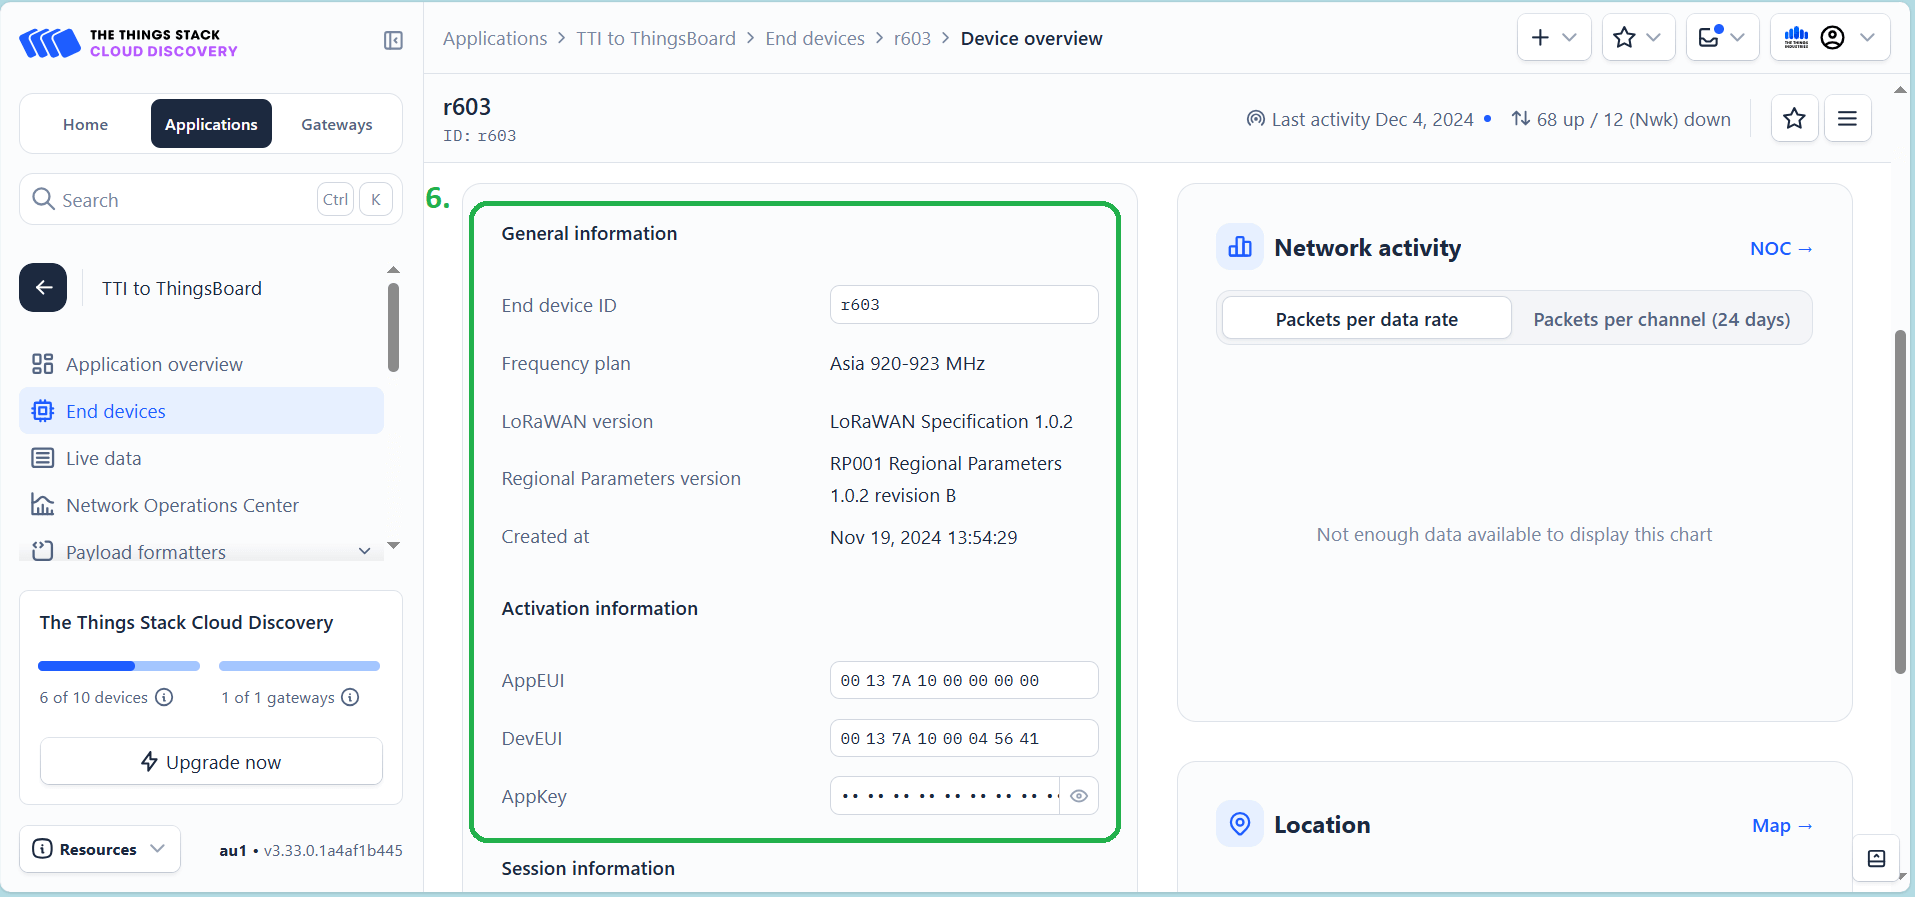Switch to the Applications tab
Viewport: 1915px width, 897px height.
[211, 124]
